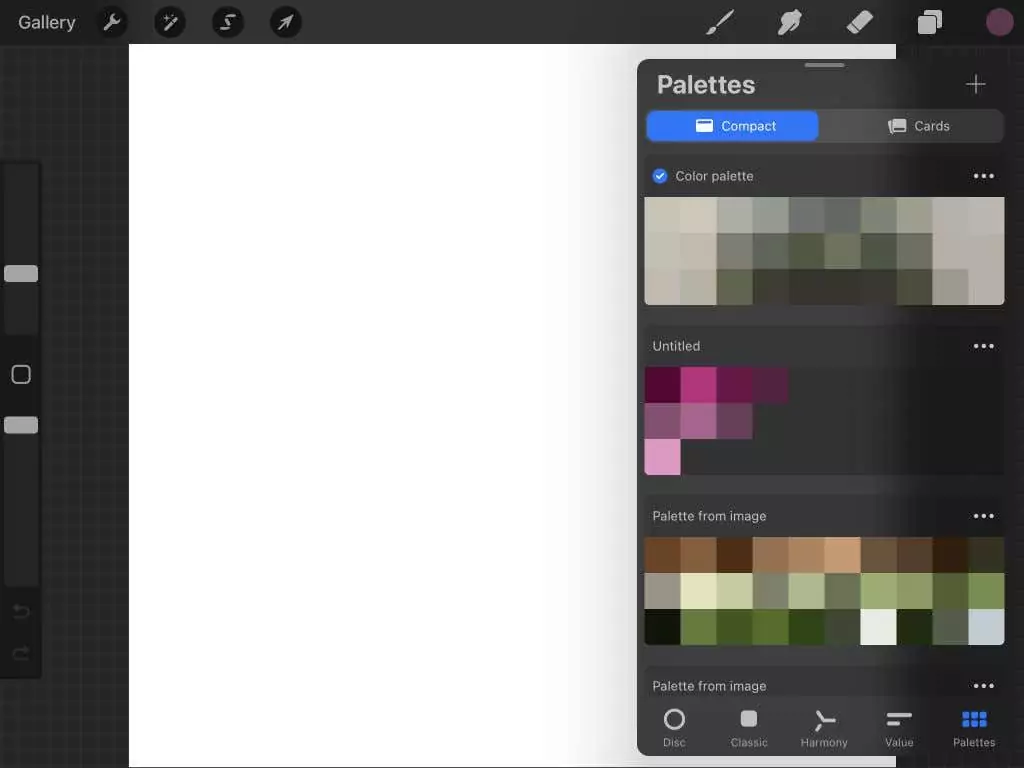
Task: Select the Brush tool
Action: click(720, 22)
